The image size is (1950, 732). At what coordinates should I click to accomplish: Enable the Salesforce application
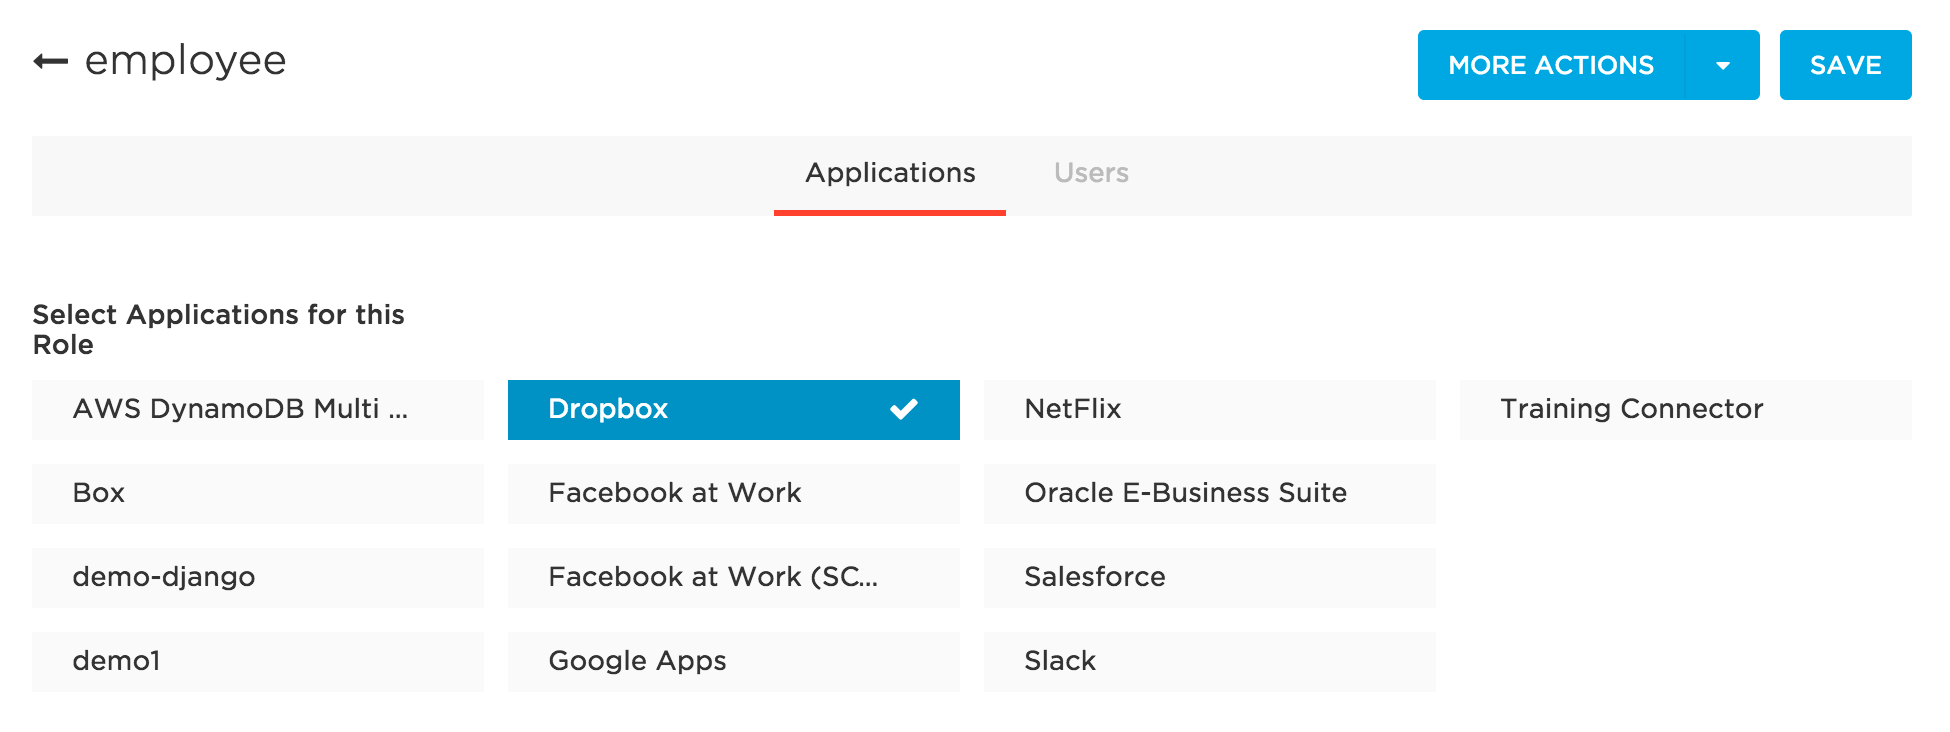(x=1210, y=578)
